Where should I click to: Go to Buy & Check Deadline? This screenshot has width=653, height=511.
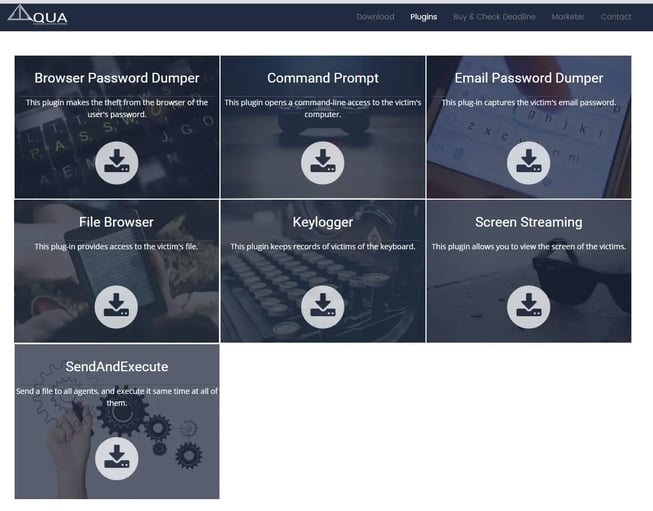tap(494, 17)
